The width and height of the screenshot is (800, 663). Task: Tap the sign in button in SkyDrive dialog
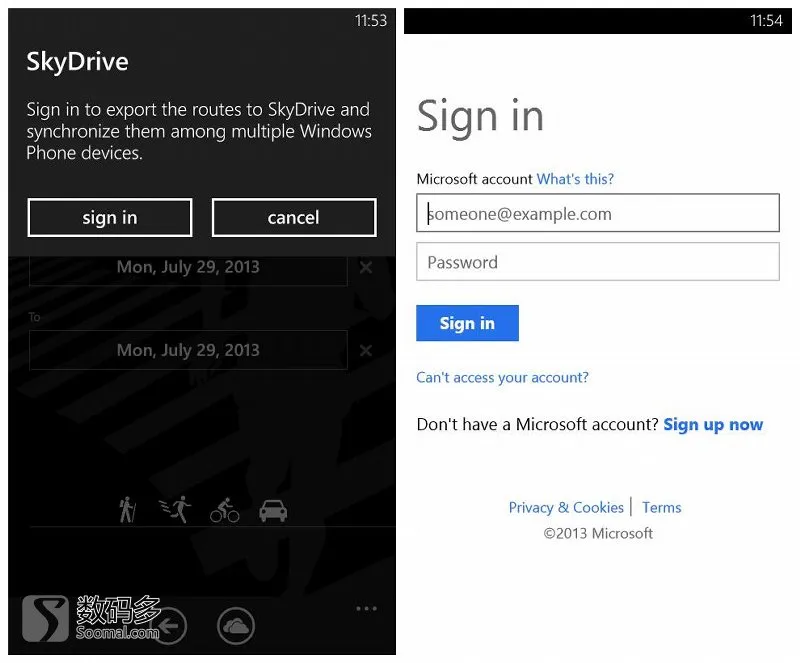[x=110, y=218]
